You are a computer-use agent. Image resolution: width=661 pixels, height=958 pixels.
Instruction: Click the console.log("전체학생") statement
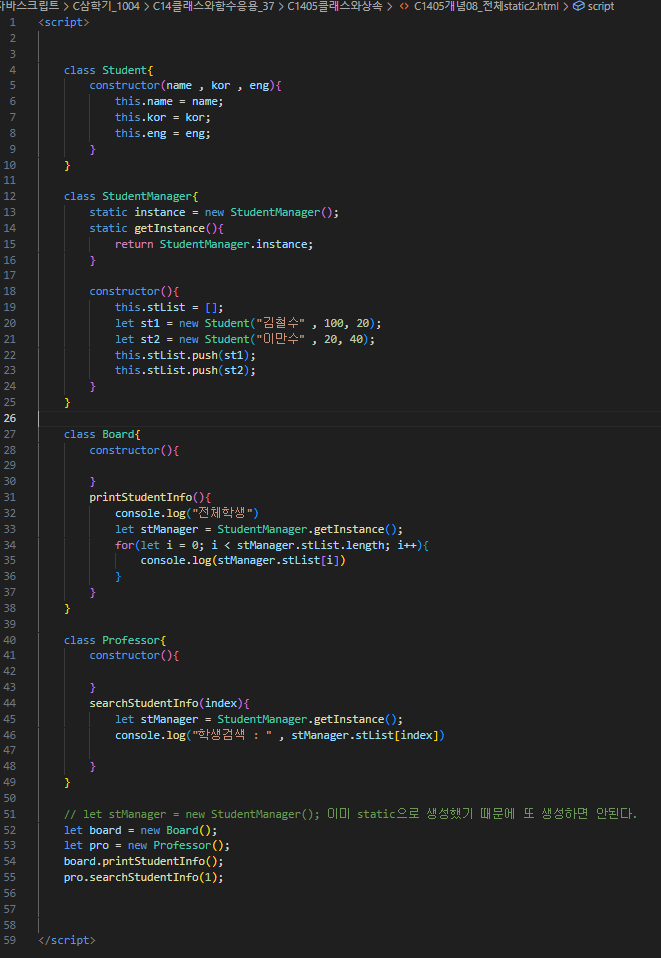(187, 513)
